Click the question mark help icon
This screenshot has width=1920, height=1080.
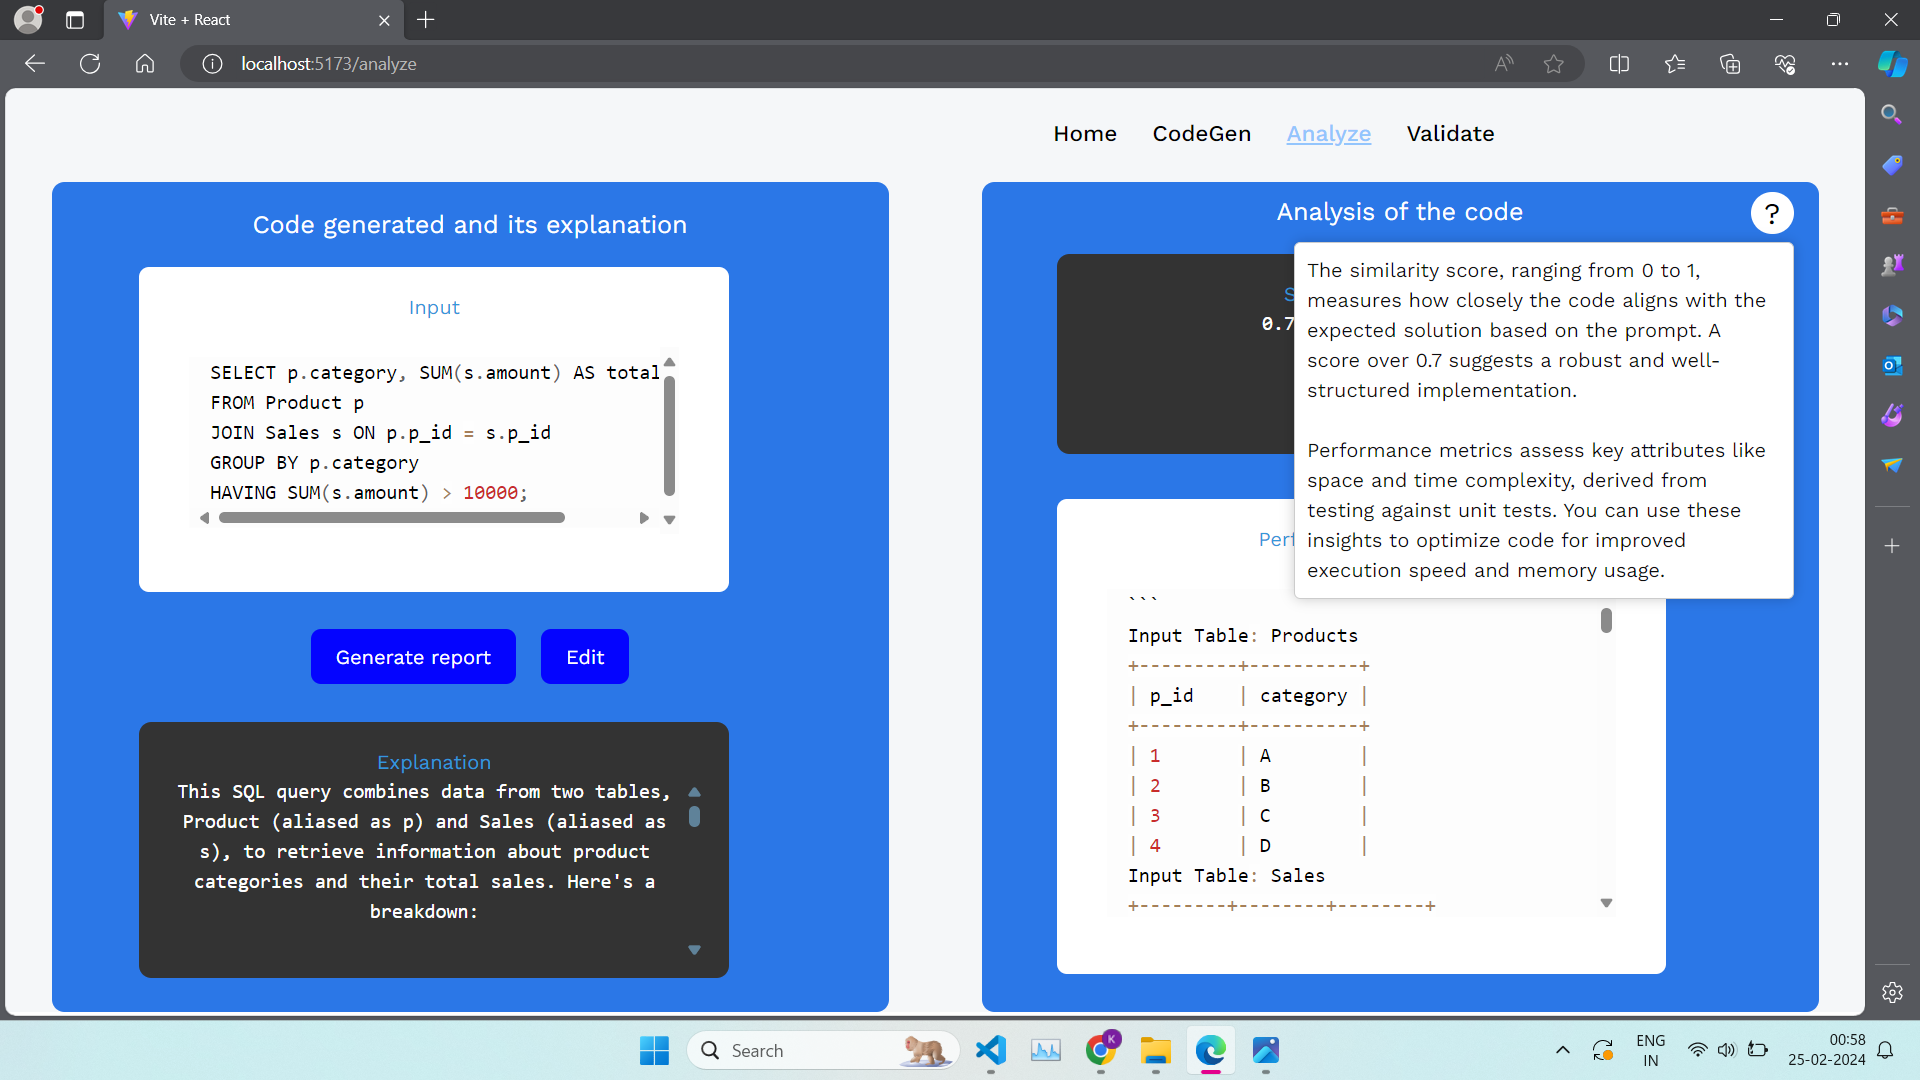click(x=1771, y=213)
